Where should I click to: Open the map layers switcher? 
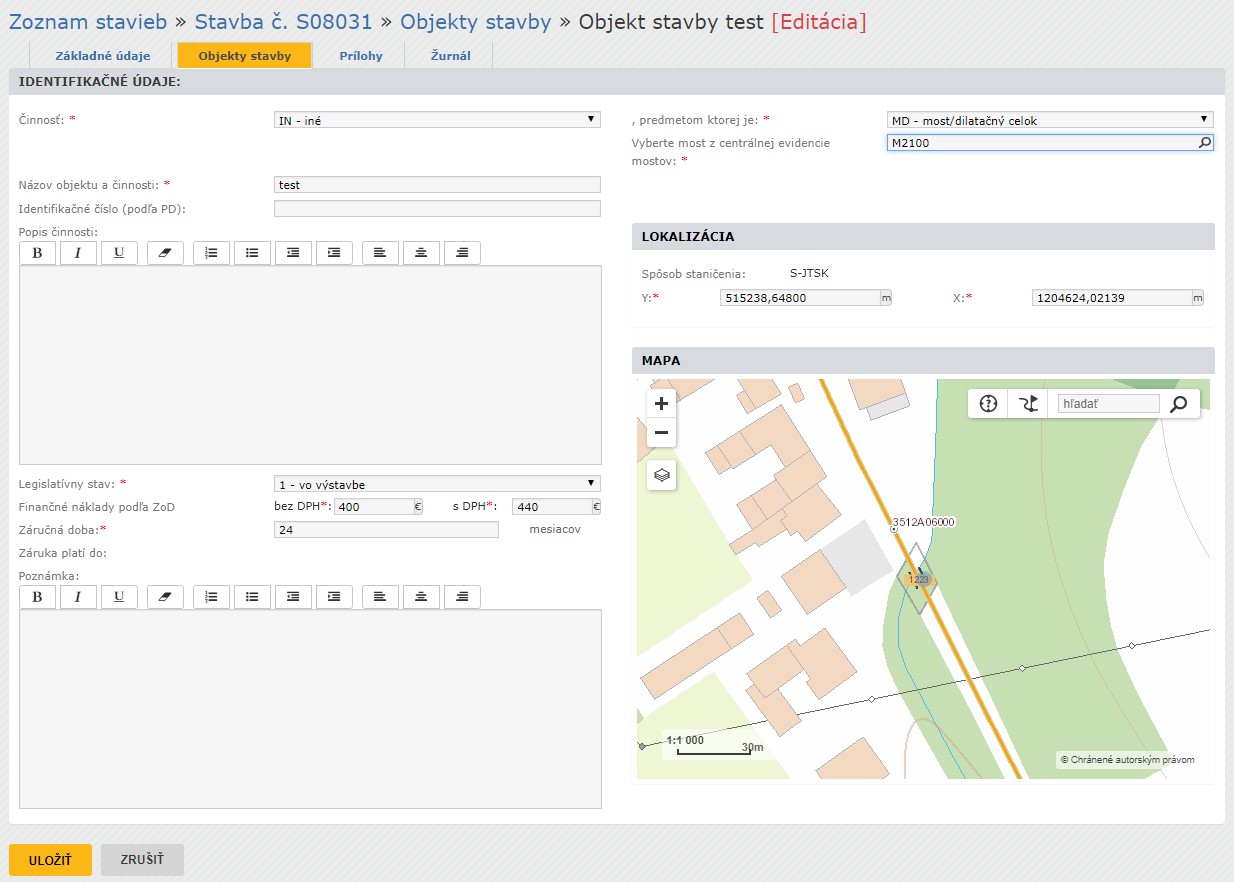(661, 475)
